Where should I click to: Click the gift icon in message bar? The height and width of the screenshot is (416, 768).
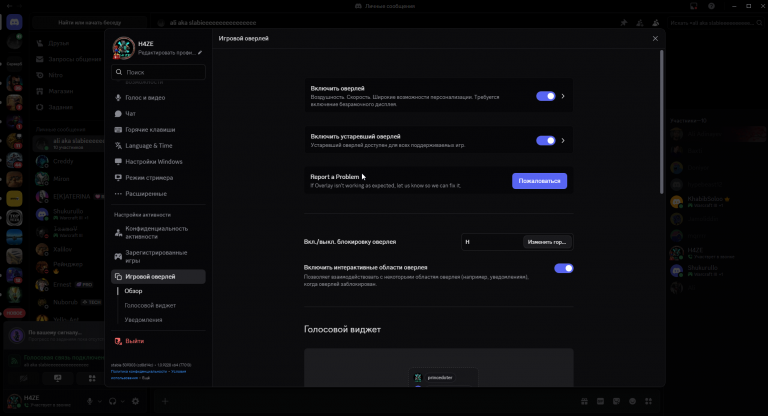[584, 401]
